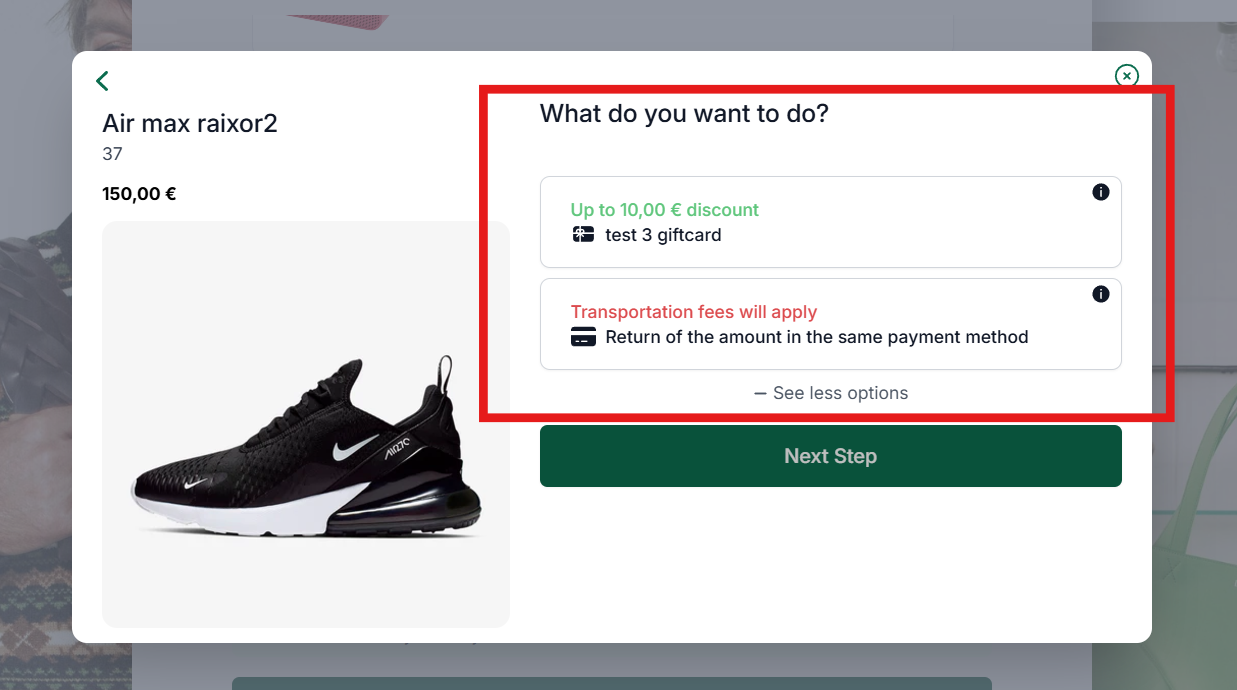Click the credit card icon beside refund text
Image resolution: width=1237 pixels, height=690 pixels.
coord(583,337)
